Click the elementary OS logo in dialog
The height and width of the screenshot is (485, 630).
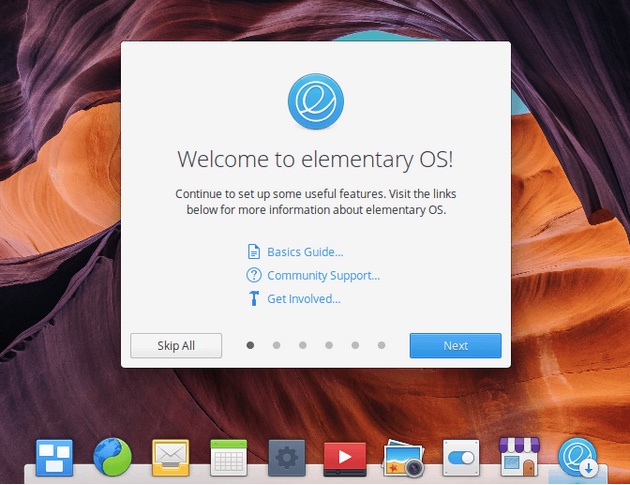point(316,101)
